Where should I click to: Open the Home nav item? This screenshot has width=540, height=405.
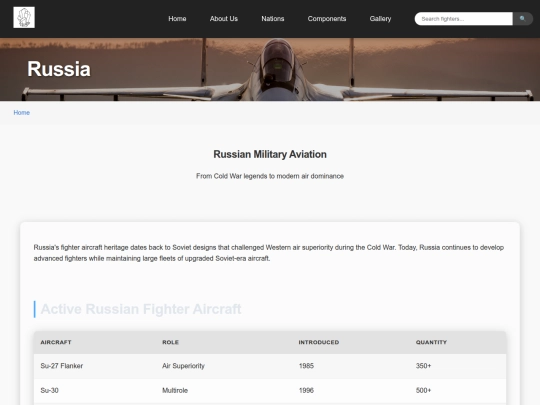177,19
